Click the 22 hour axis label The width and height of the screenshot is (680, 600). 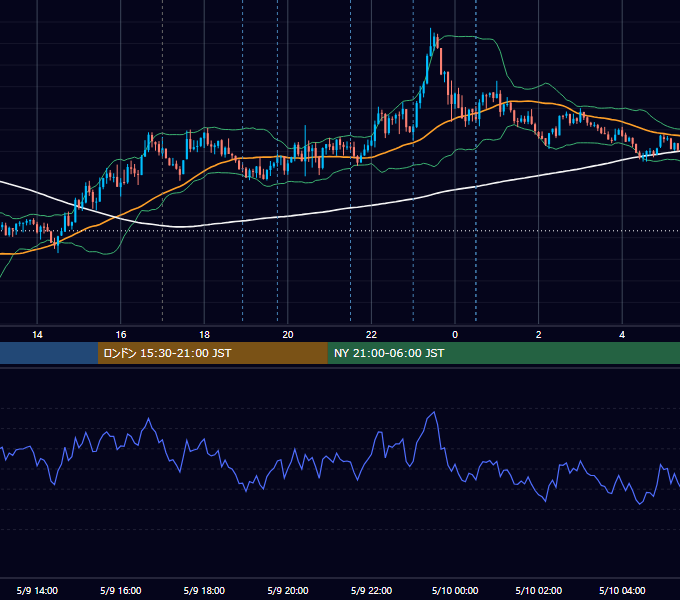[371, 335]
